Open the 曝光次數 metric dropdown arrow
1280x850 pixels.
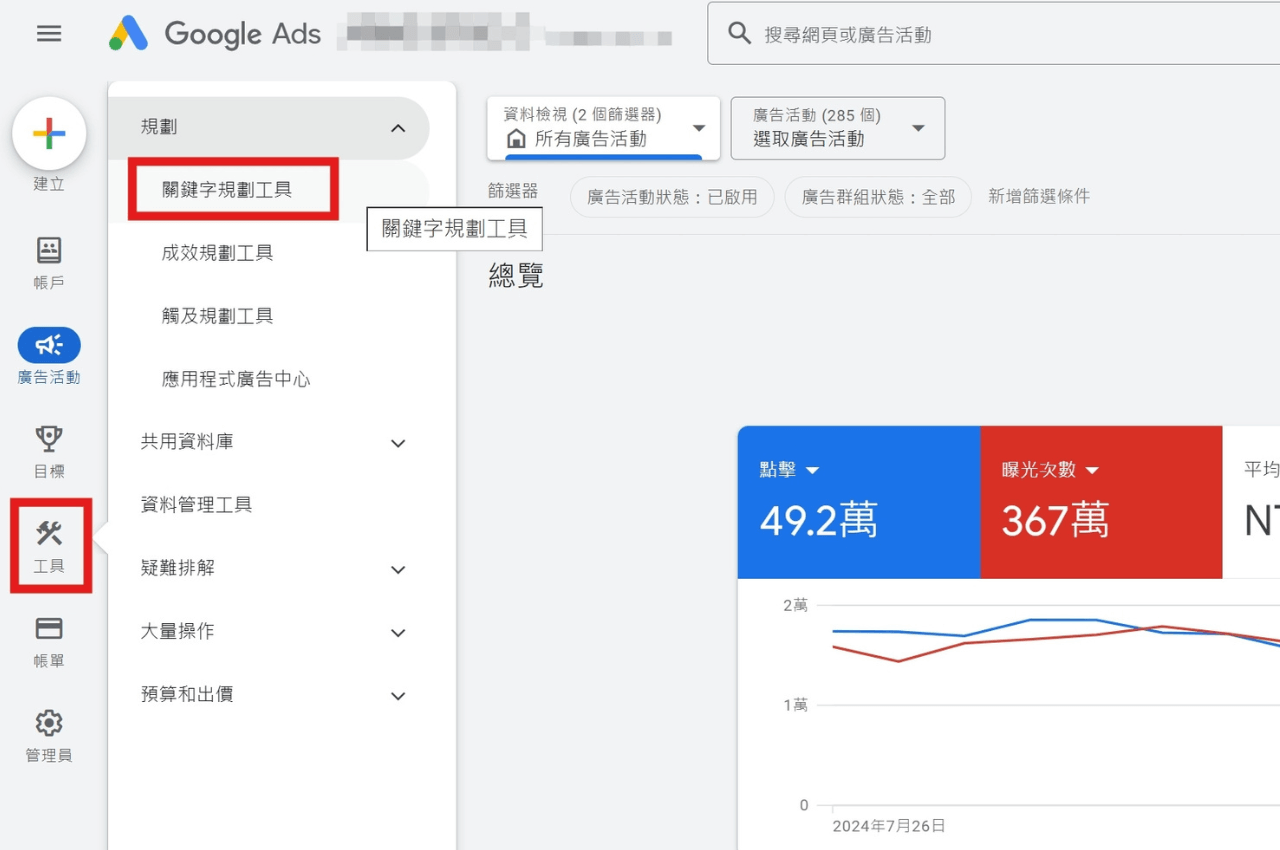[1092, 470]
